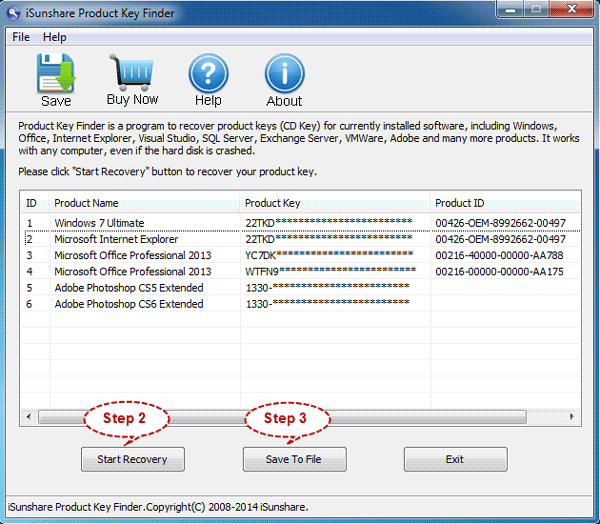Screen dimensions: 600x524
Task: Click the Buy Now shopping cart icon
Action: click(132, 72)
